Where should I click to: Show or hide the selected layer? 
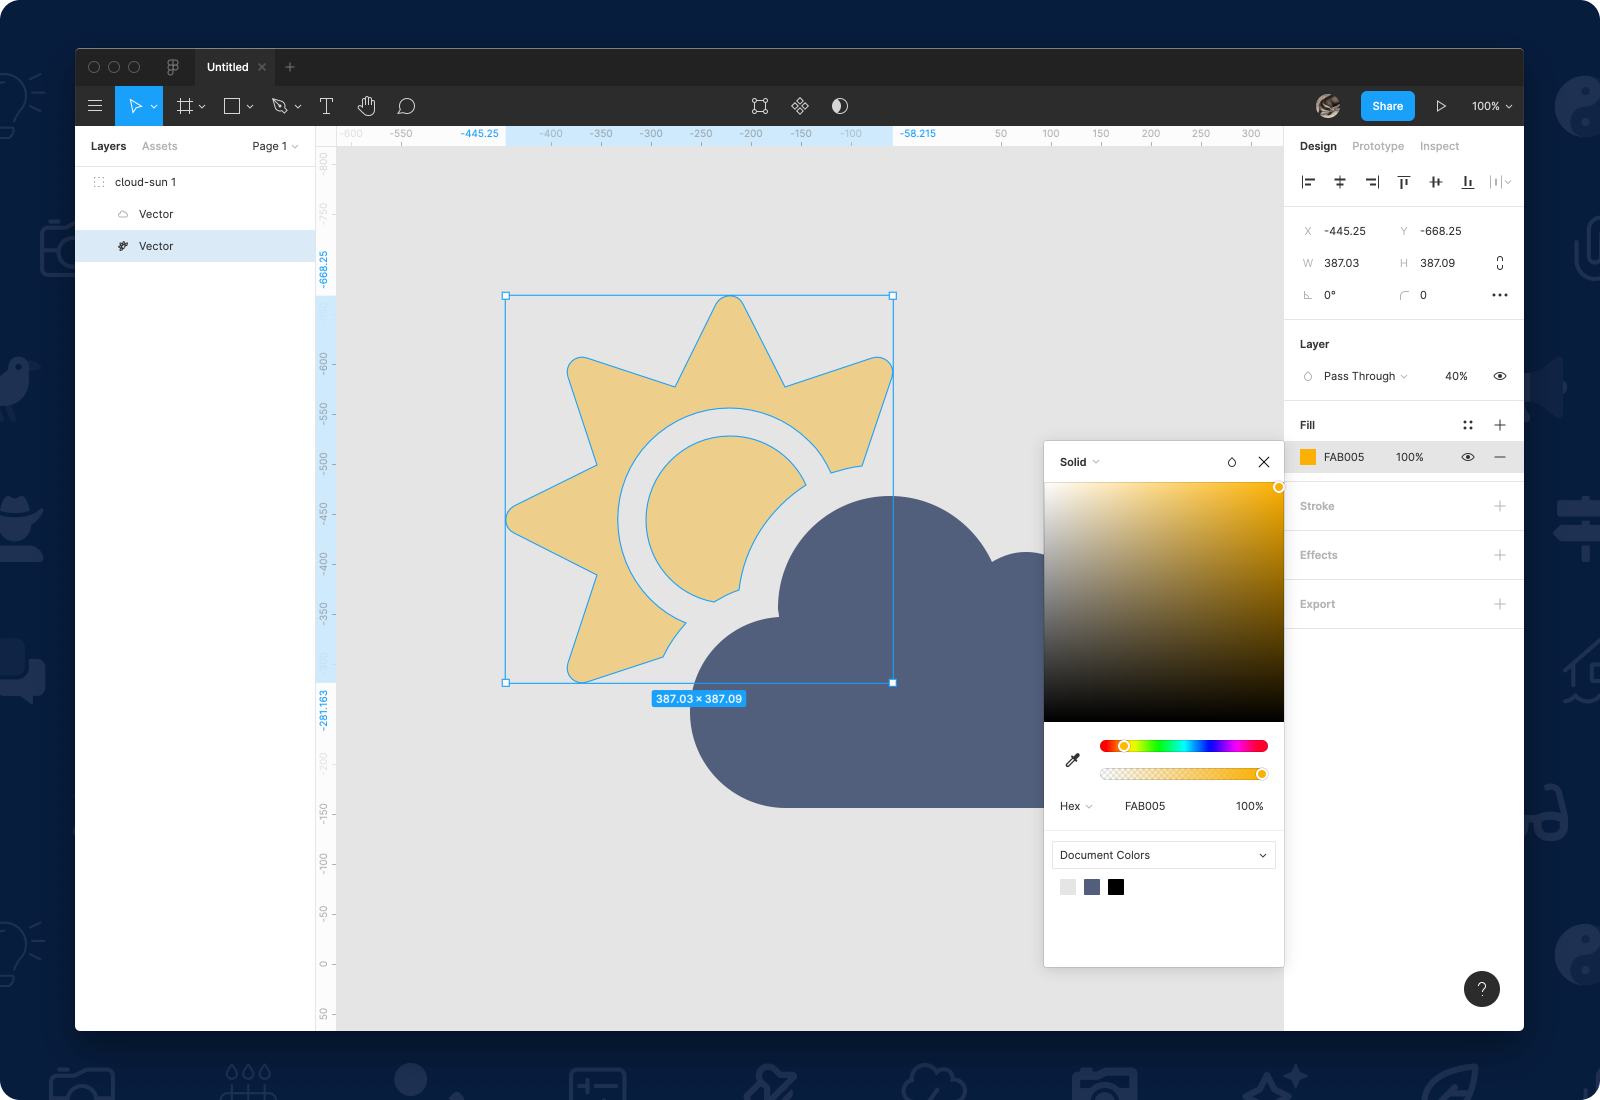tap(1499, 376)
